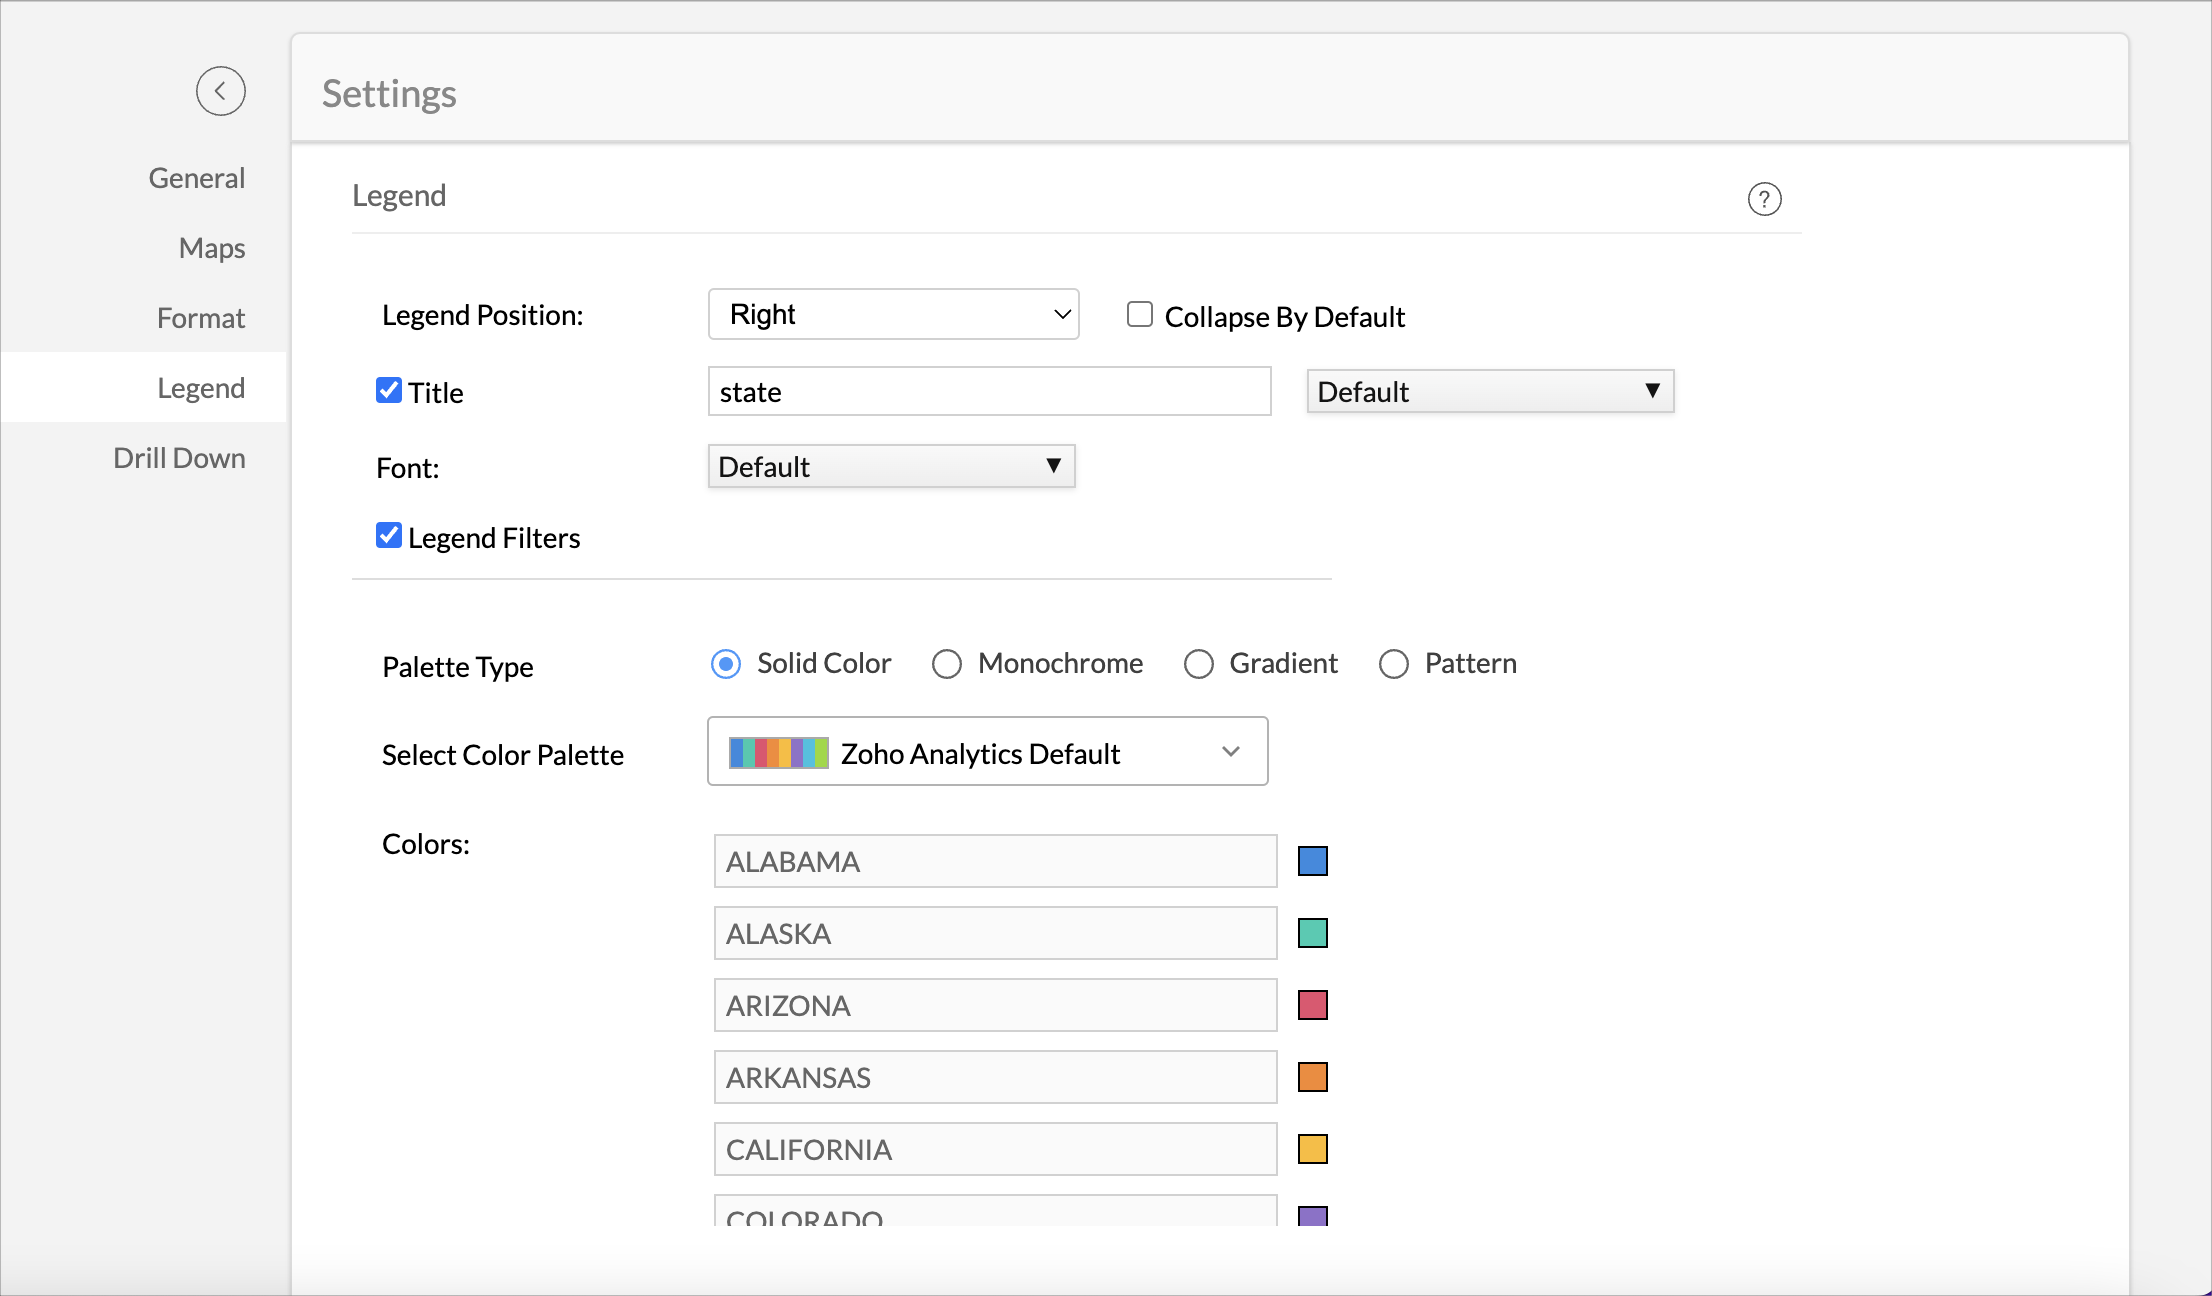Click the orange swatch for ARKANSAS
This screenshot has width=2212, height=1296.
click(1312, 1077)
